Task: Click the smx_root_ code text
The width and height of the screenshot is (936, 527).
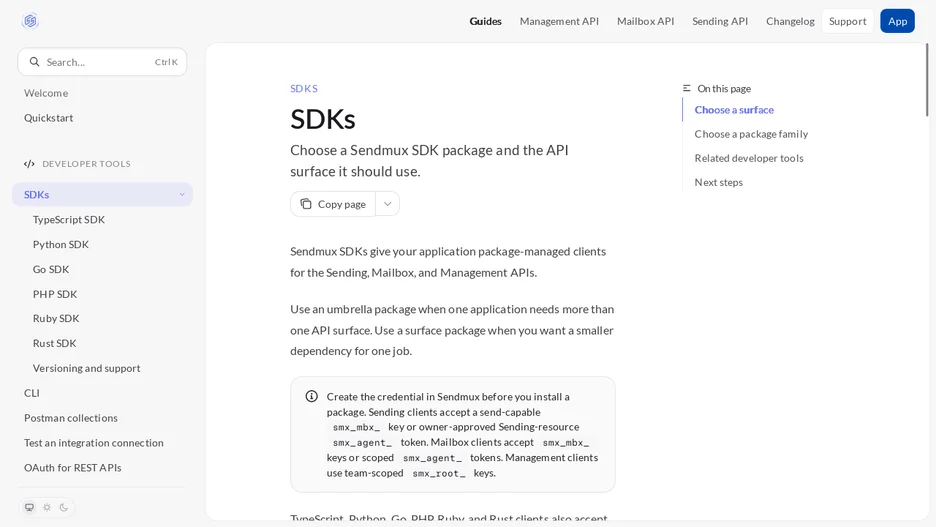Action: point(439,473)
